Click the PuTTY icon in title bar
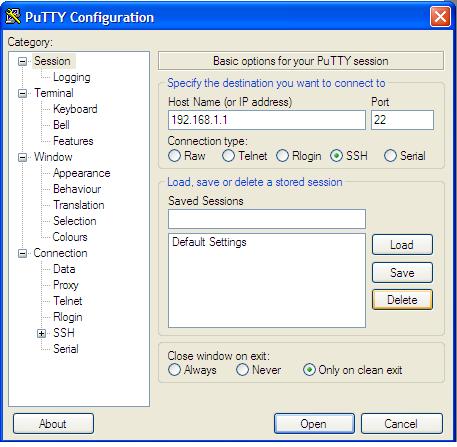 pos(13,17)
